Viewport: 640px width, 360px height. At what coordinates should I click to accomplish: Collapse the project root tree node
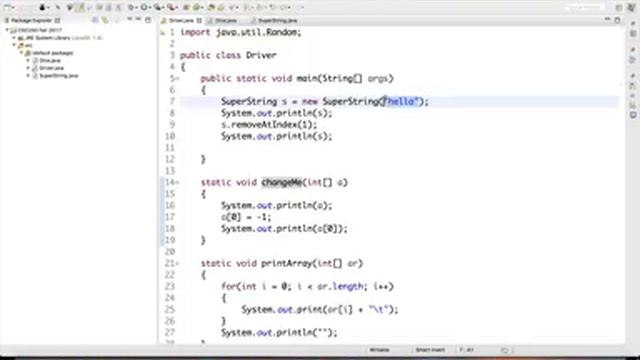(7, 30)
